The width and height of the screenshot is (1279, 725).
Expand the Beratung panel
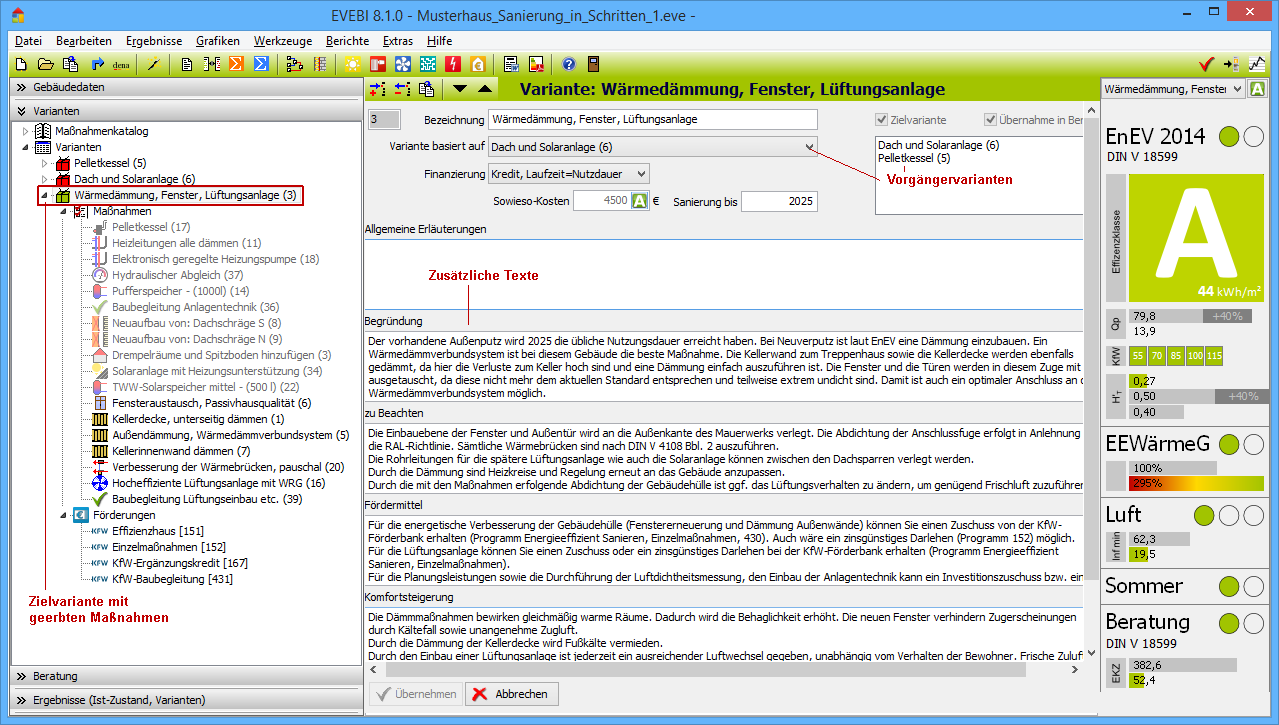(187, 676)
